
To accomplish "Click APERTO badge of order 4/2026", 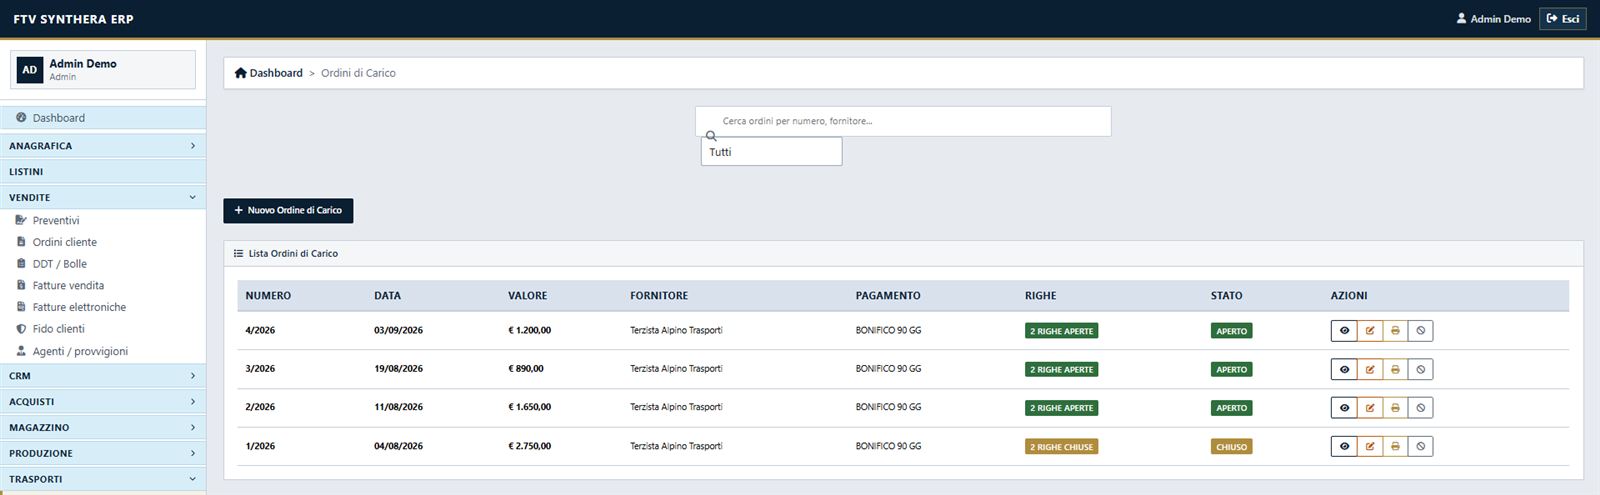I will (1231, 331).
